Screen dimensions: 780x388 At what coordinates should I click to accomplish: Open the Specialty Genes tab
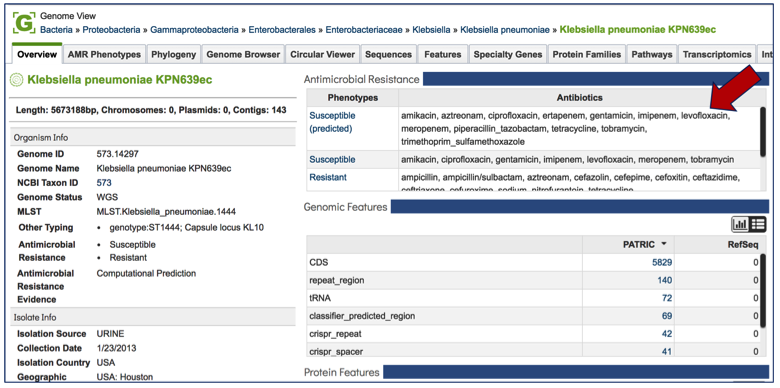tap(507, 54)
